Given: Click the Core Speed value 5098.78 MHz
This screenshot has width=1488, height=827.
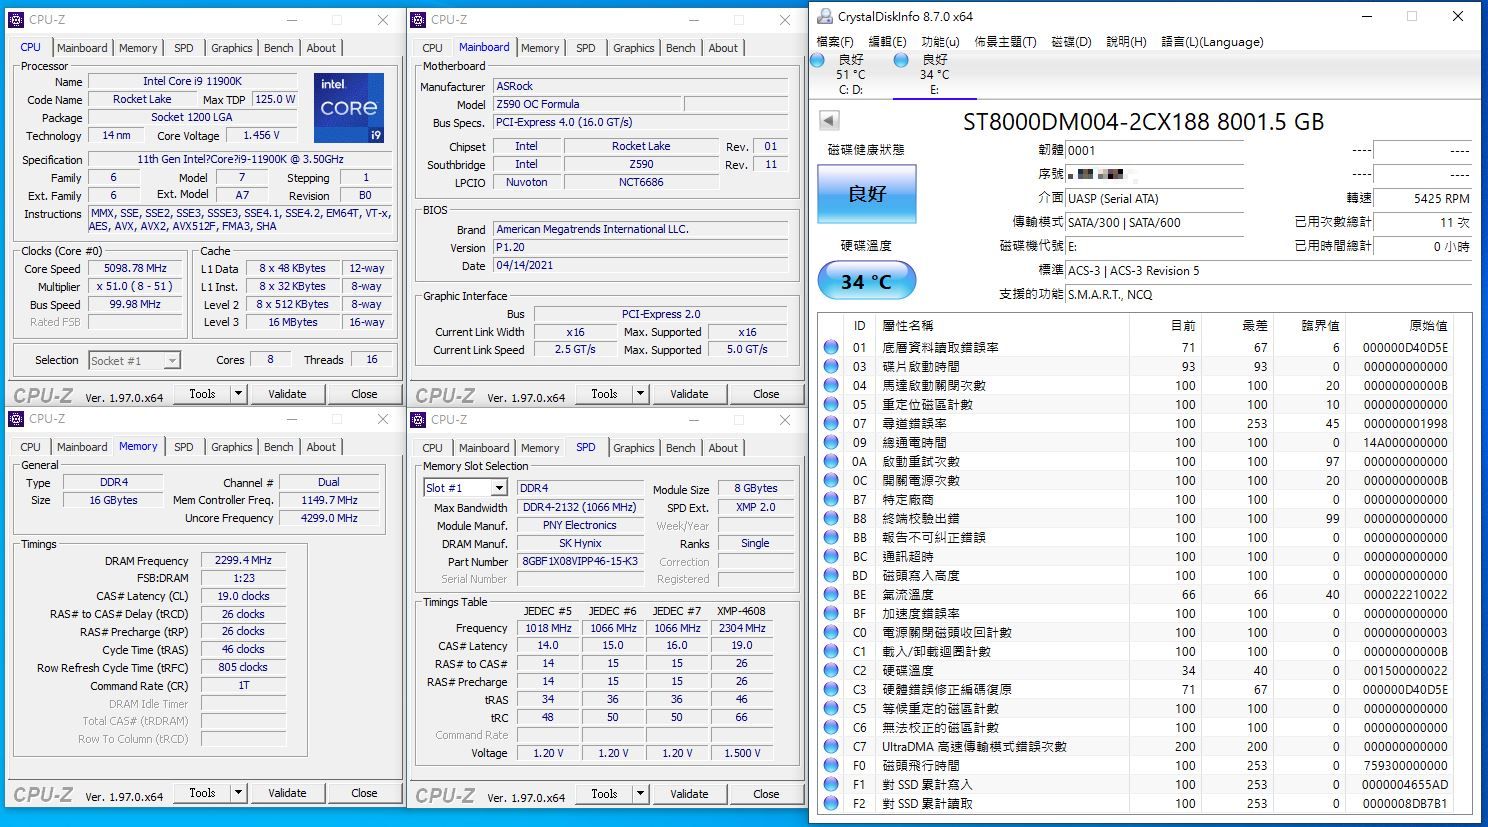Looking at the screenshot, I should pos(135,269).
